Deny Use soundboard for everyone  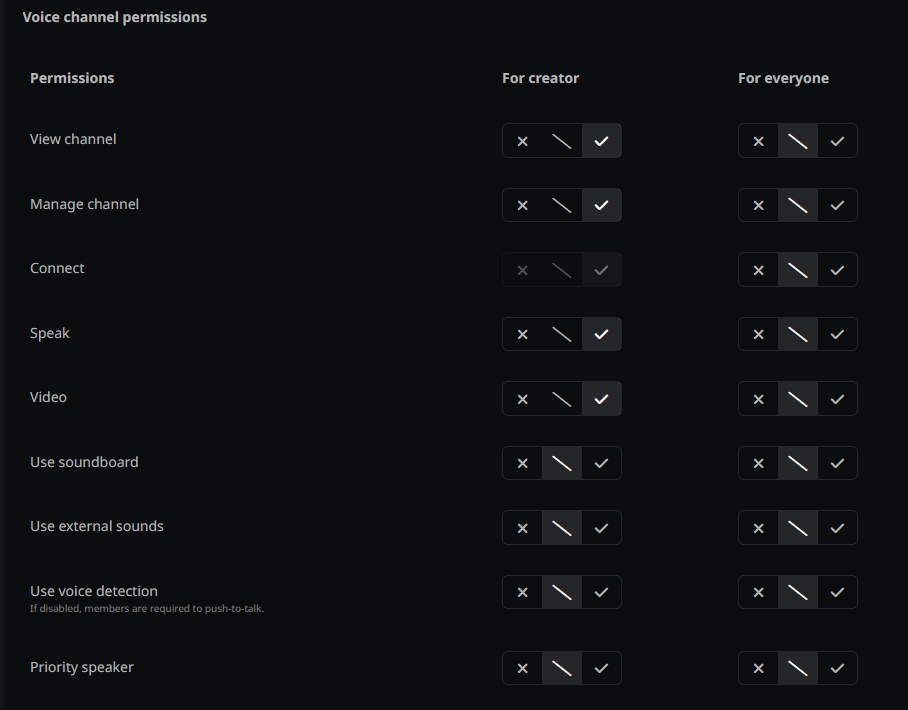[x=758, y=463]
